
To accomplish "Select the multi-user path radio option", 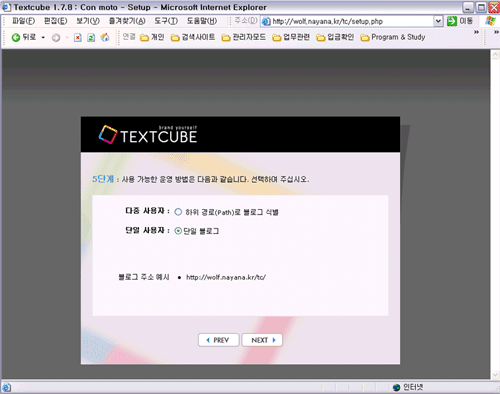I will (x=178, y=212).
